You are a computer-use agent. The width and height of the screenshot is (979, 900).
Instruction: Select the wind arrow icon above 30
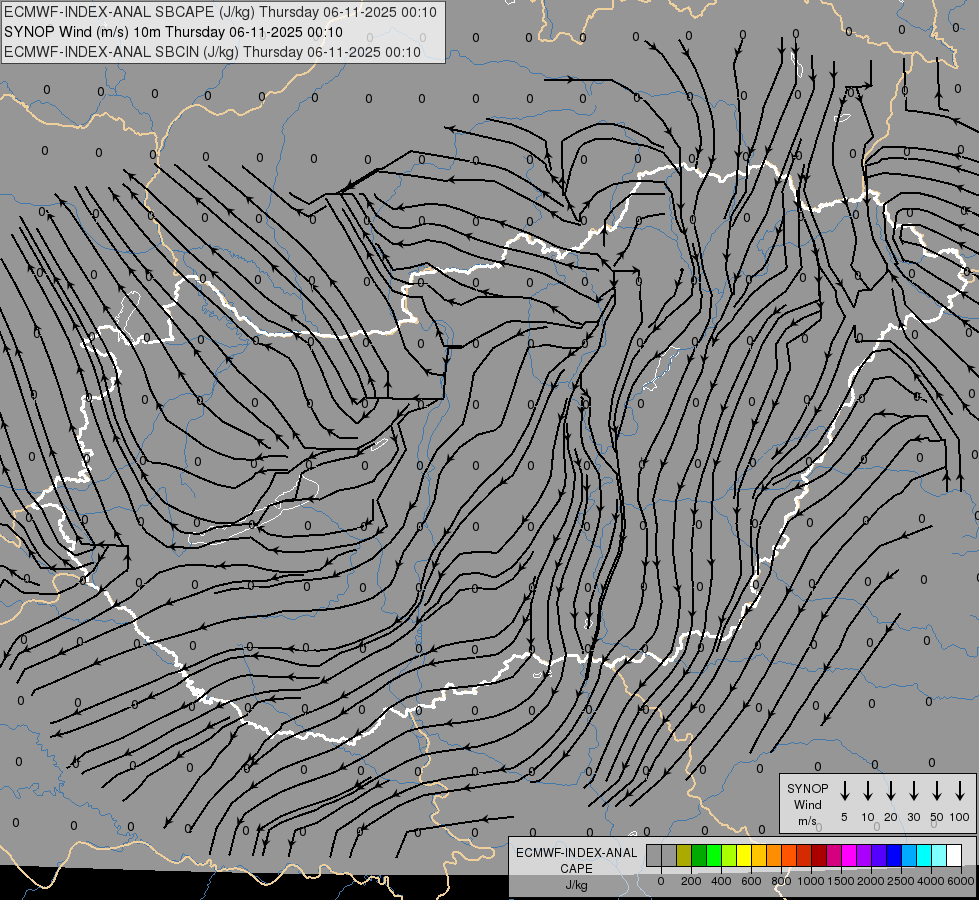(x=913, y=791)
